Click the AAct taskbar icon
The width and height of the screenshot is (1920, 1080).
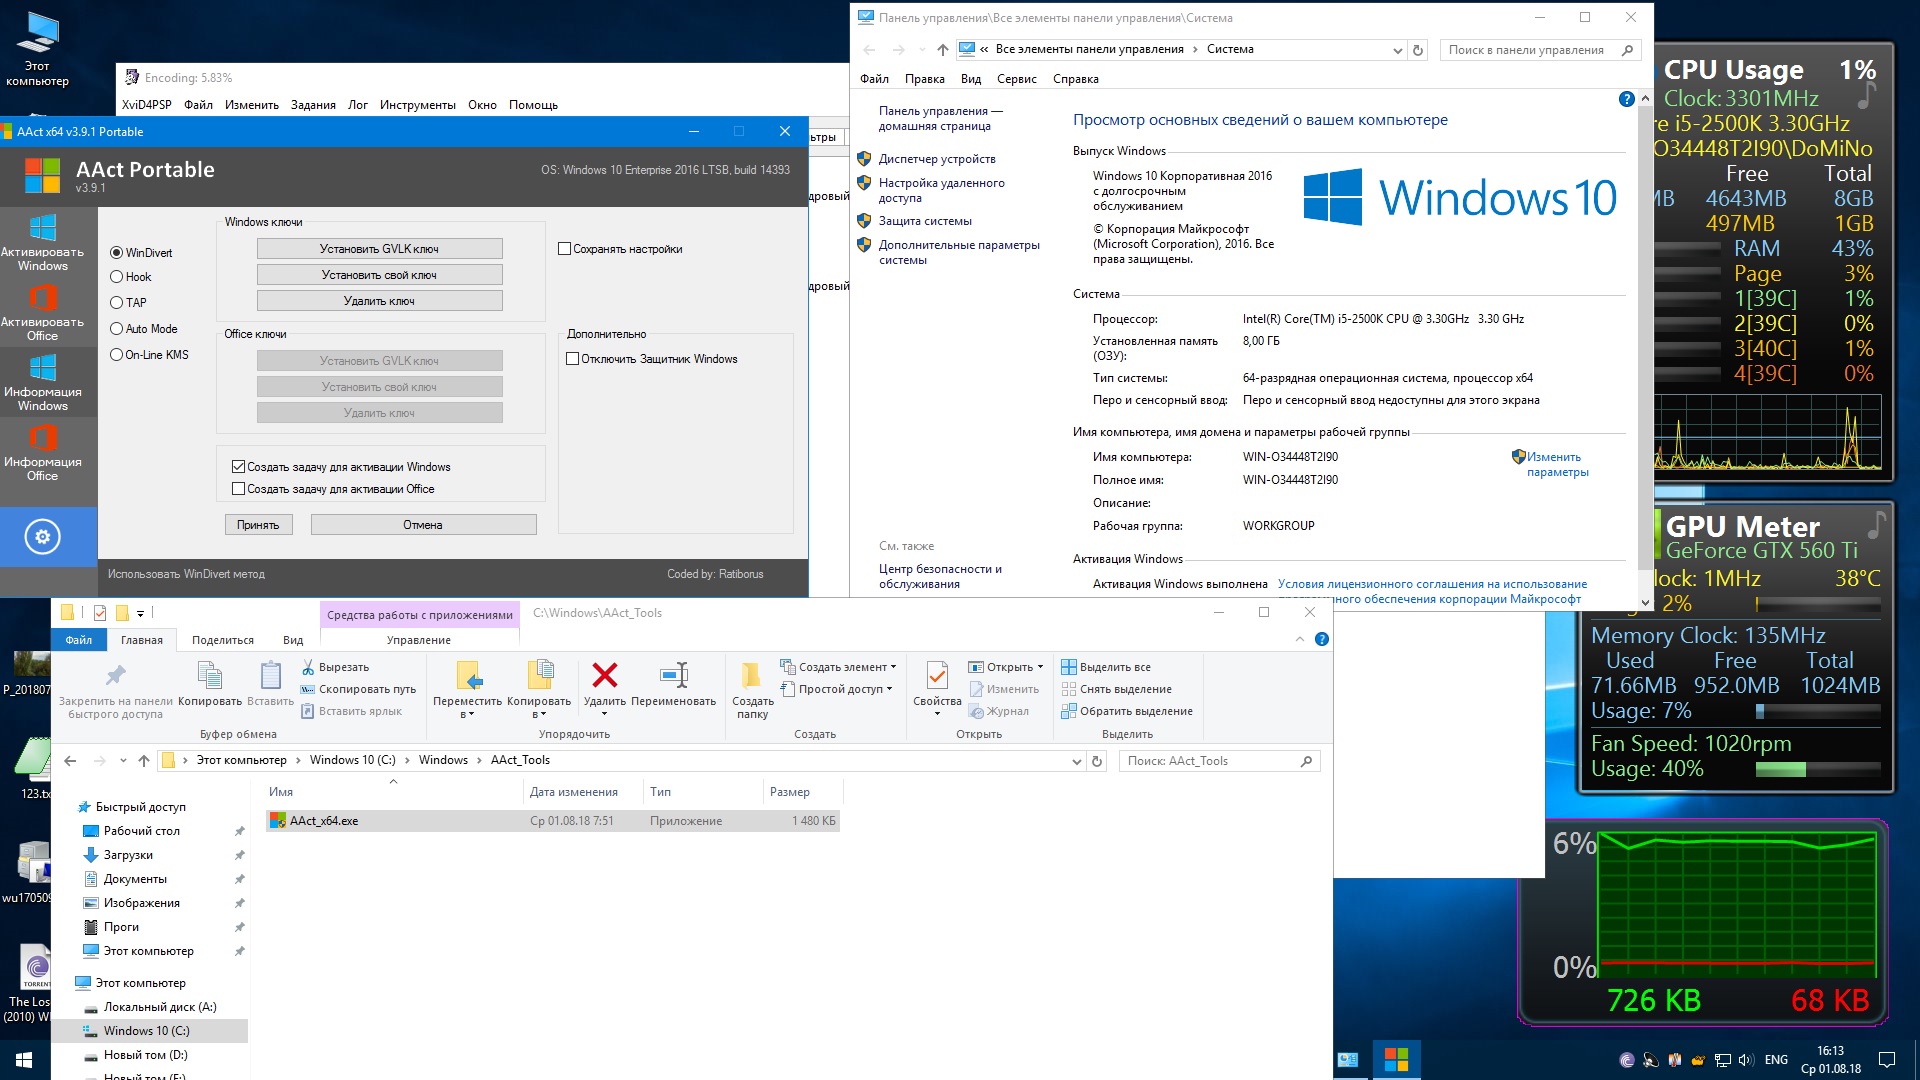click(x=1396, y=1059)
